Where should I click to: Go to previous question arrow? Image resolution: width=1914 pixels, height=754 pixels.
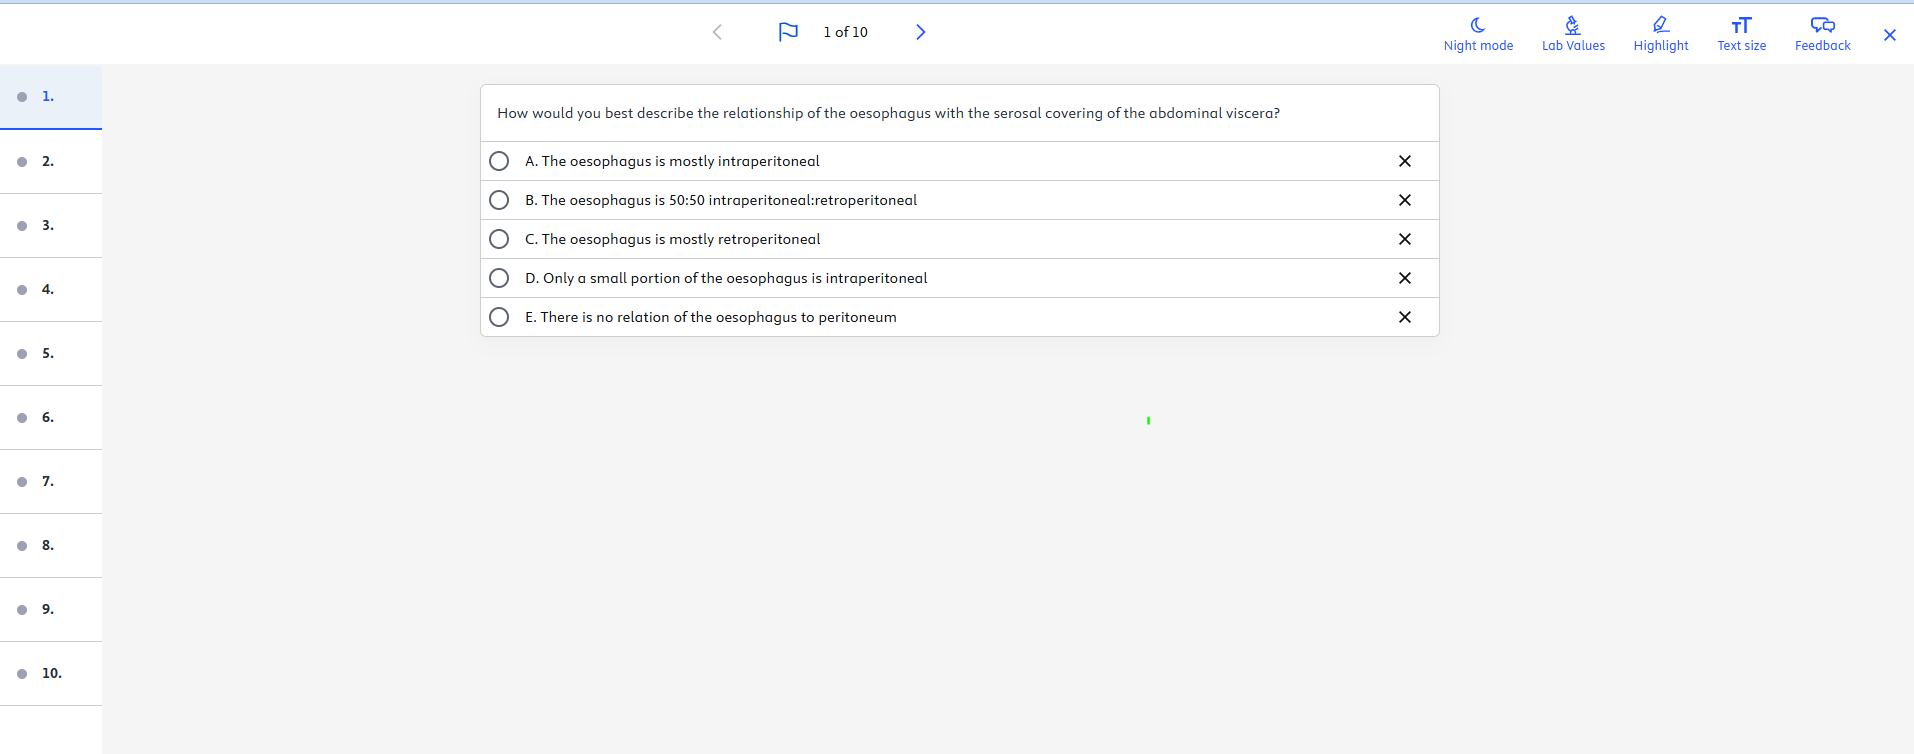717,32
